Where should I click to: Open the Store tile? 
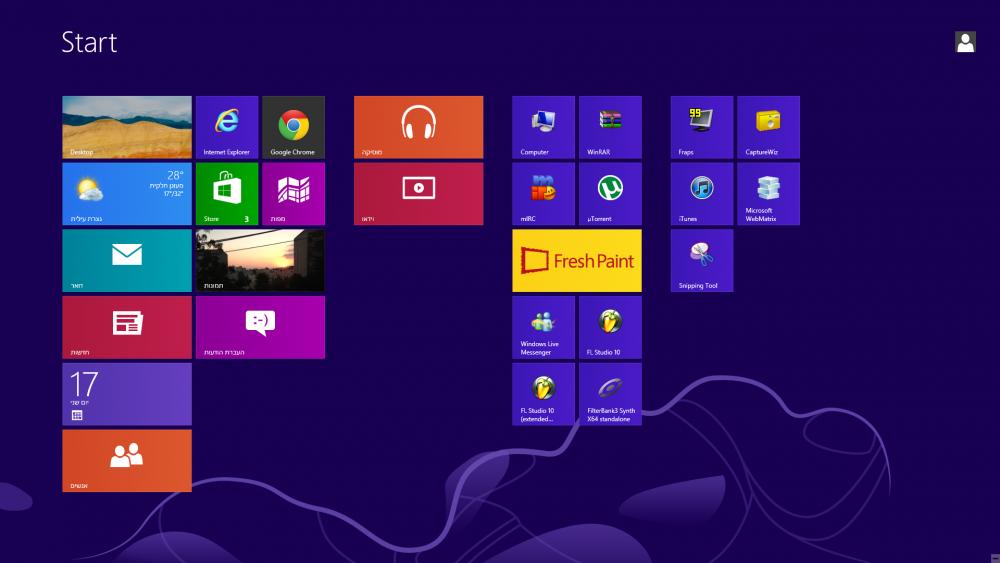227,194
